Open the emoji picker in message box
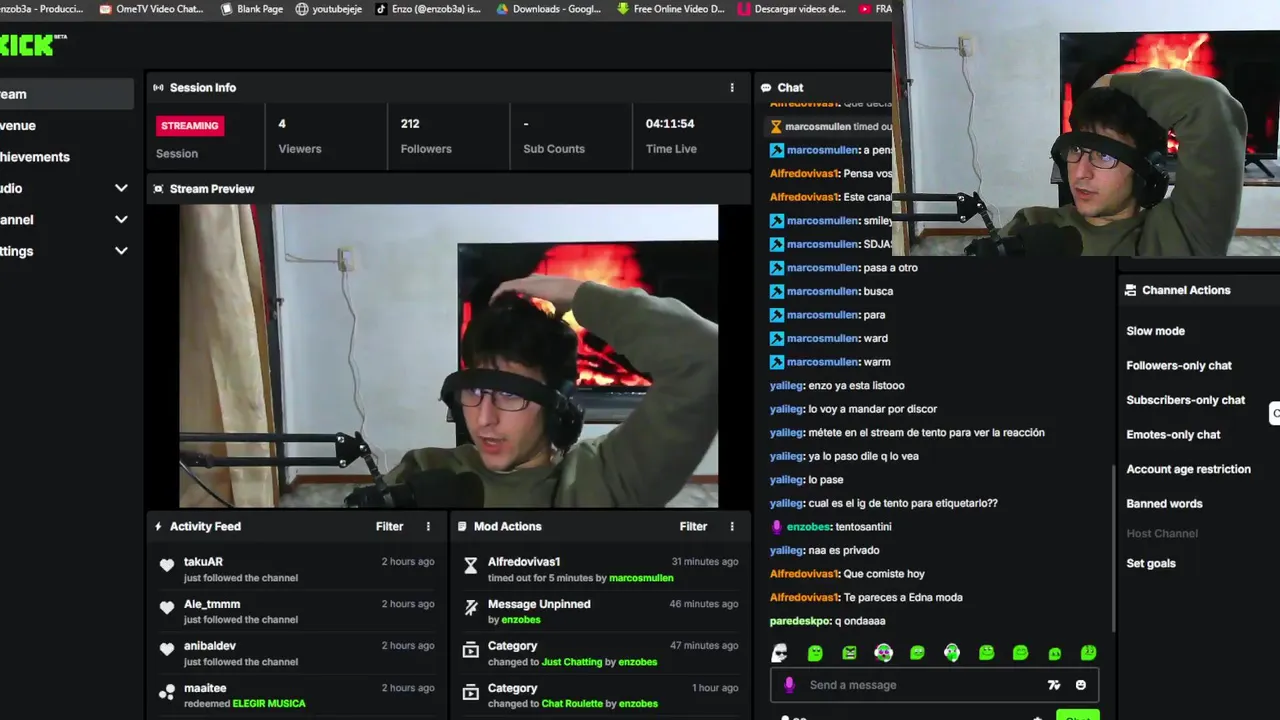1280x720 pixels. point(1081,685)
